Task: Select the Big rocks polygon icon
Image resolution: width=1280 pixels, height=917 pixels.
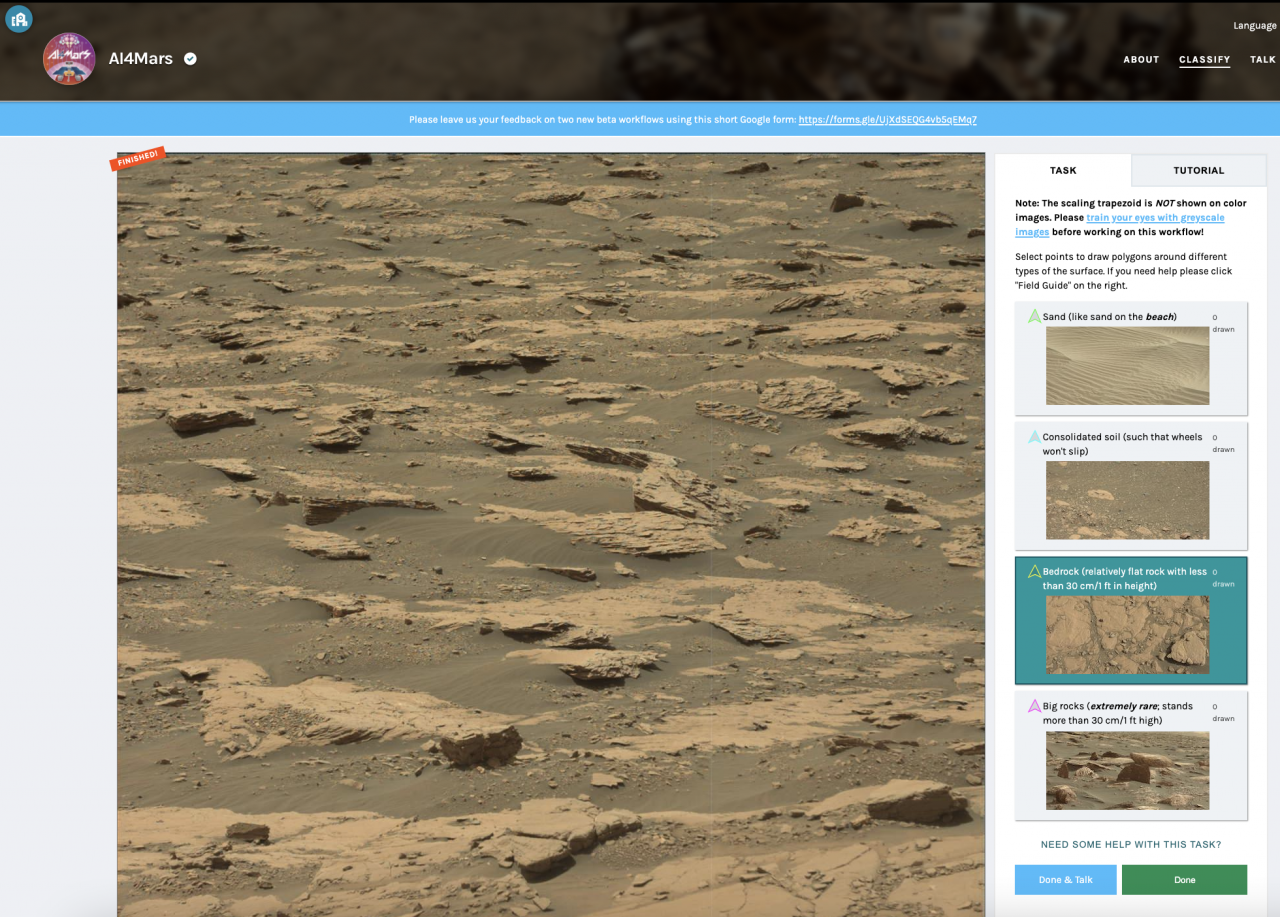Action: (x=1034, y=706)
